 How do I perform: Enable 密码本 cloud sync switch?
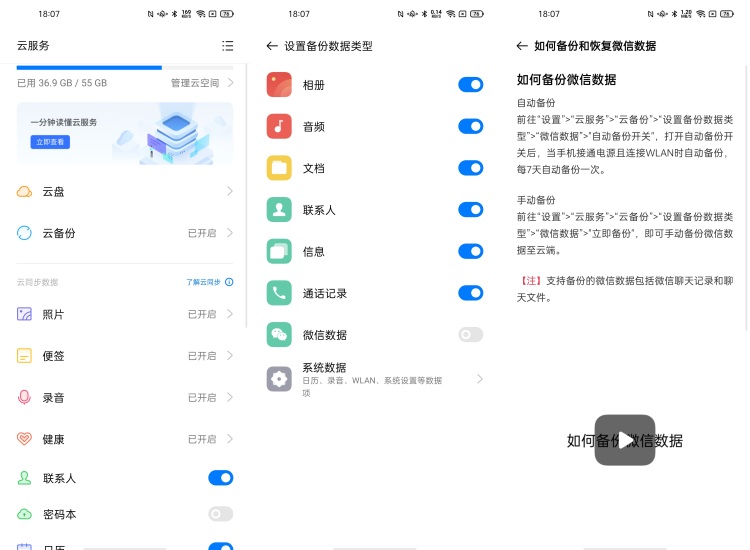221,514
